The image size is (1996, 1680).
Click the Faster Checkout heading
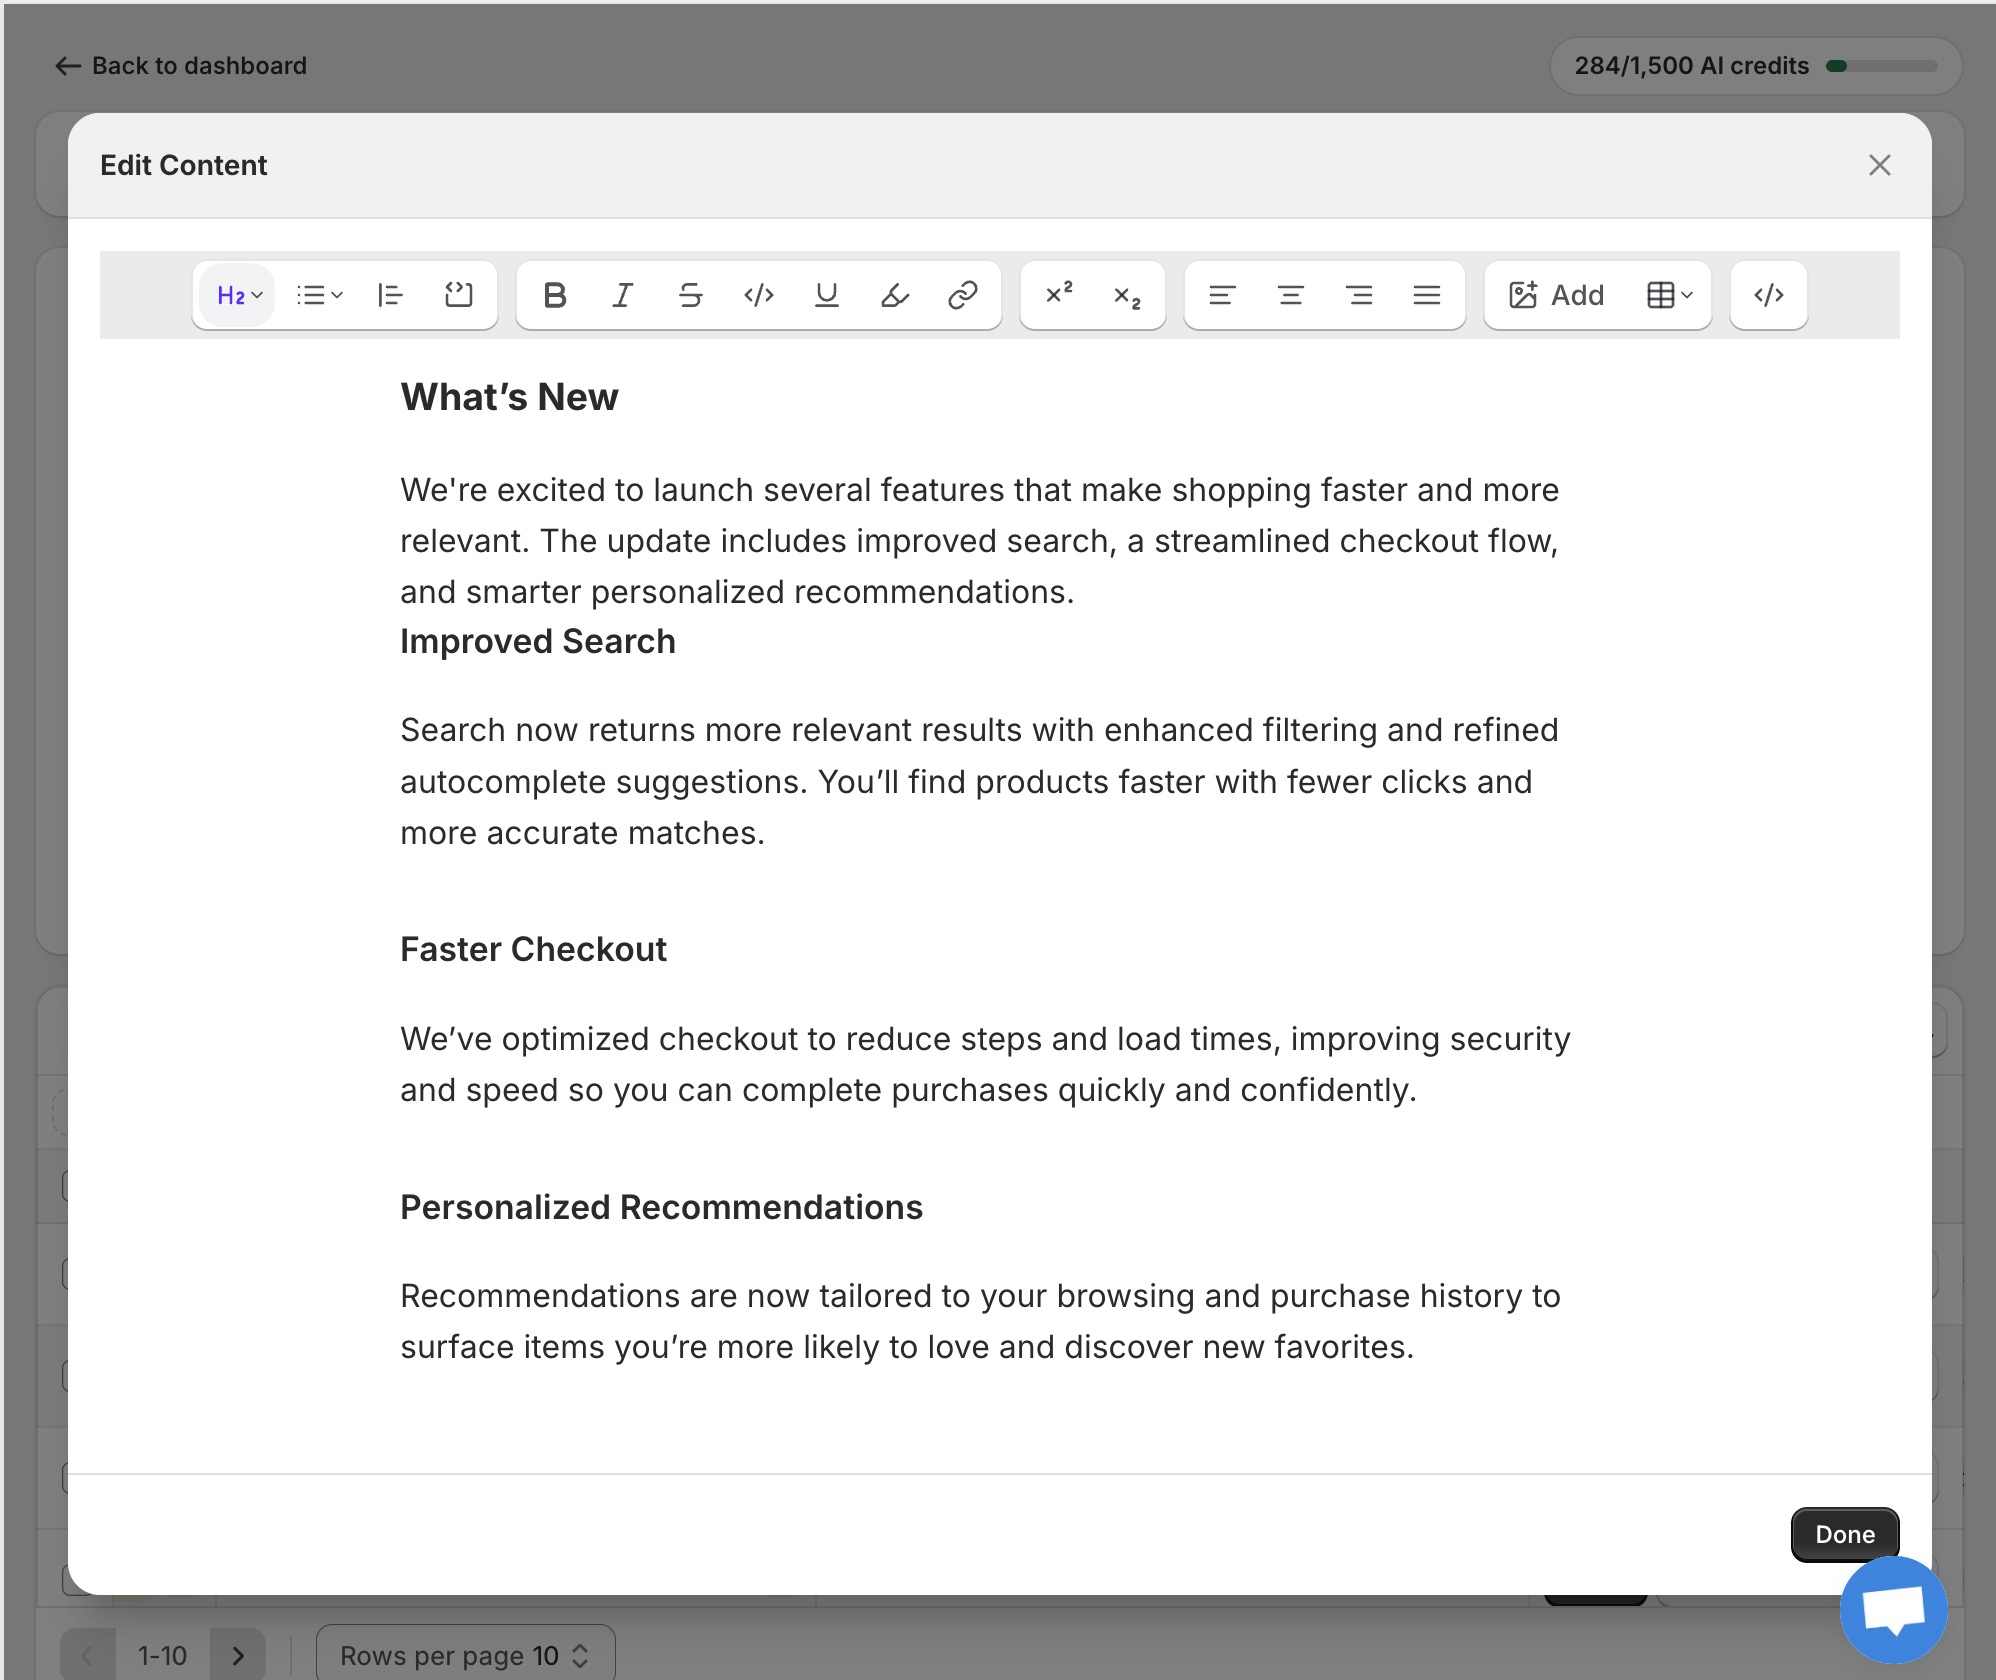(533, 949)
